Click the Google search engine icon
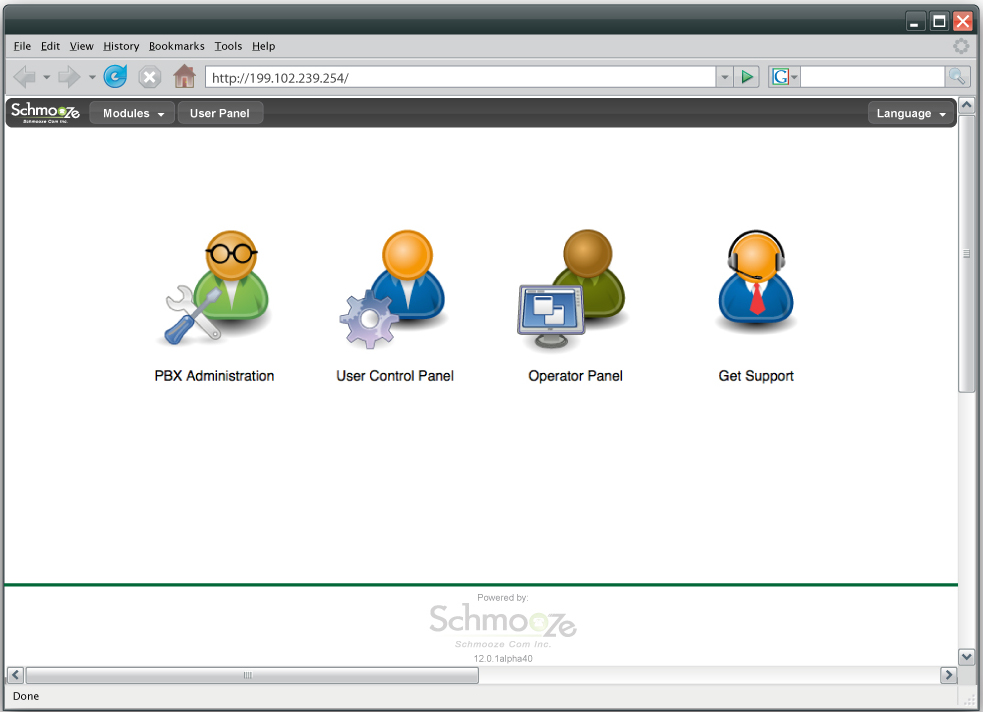The image size is (983, 712). pyautogui.click(x=779, y=76)
